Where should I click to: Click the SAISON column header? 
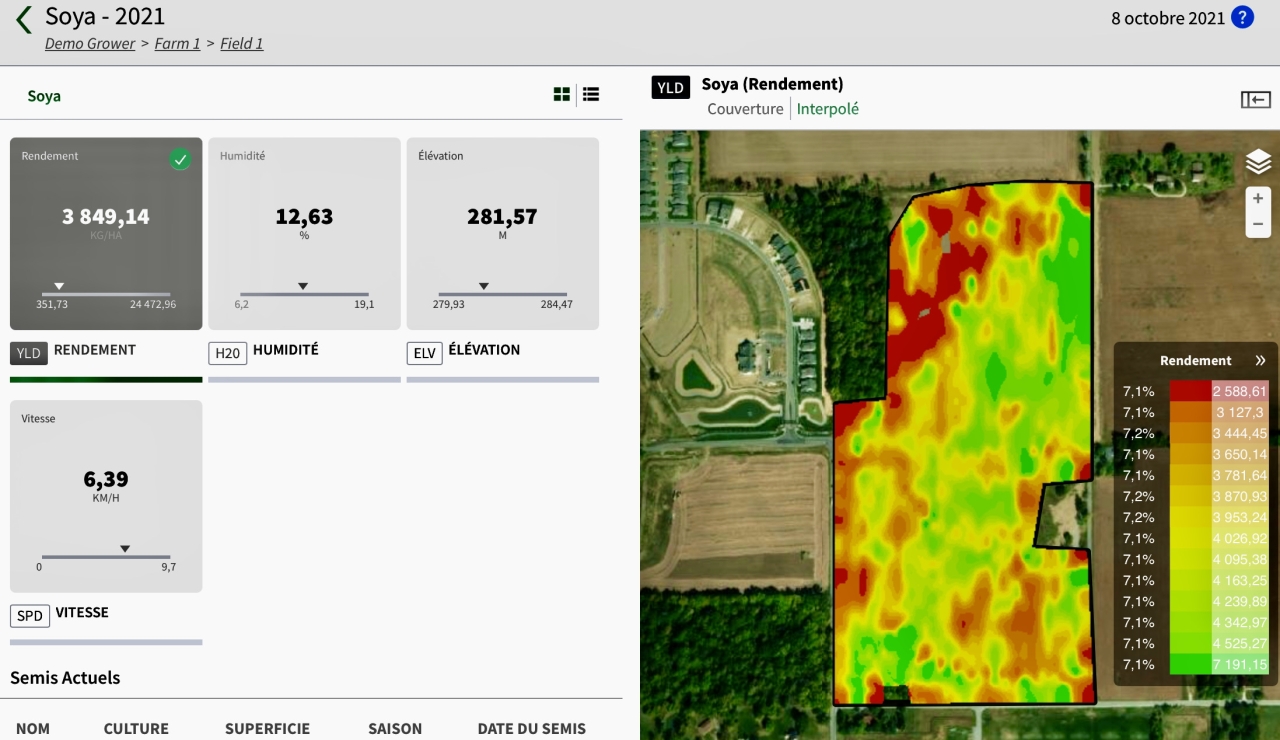pyautogui.click(x=395, y=729)
